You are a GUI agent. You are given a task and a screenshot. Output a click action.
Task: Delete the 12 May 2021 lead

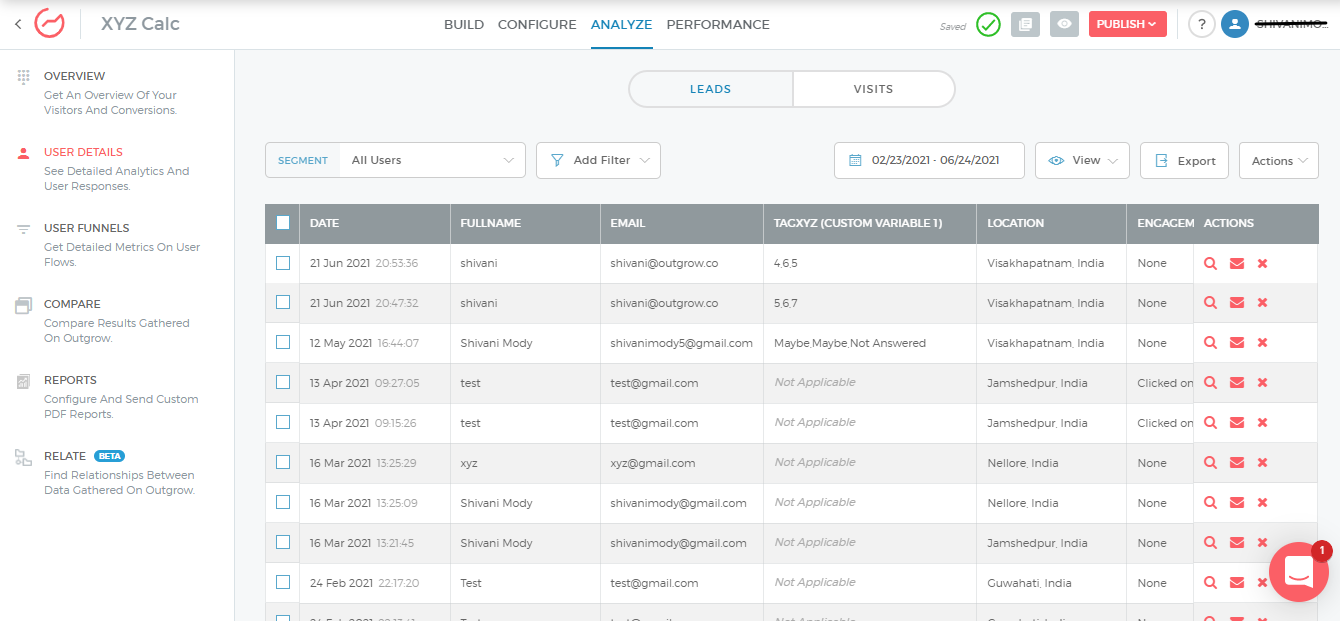coord(1262,343)
